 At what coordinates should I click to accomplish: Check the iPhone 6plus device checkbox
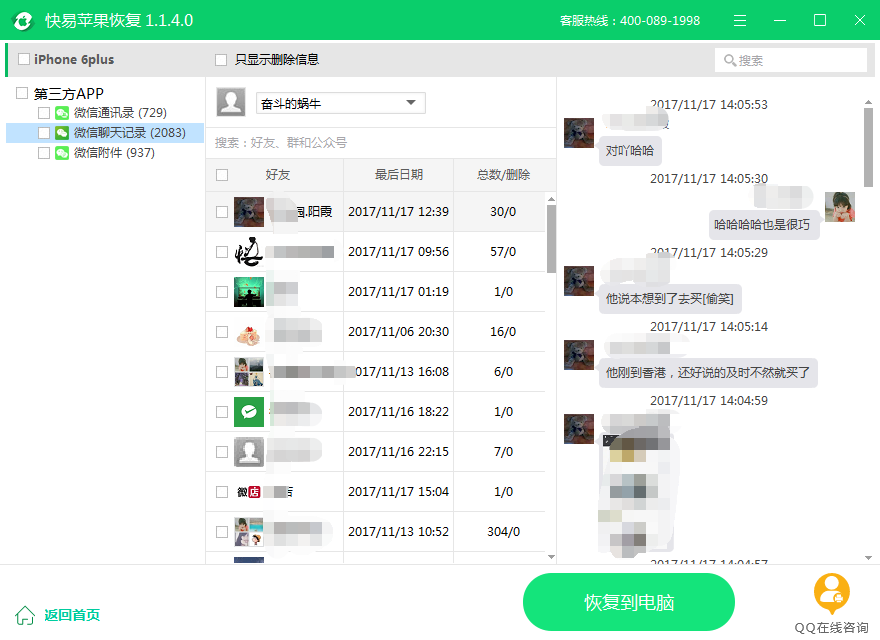tap(24, 60)
